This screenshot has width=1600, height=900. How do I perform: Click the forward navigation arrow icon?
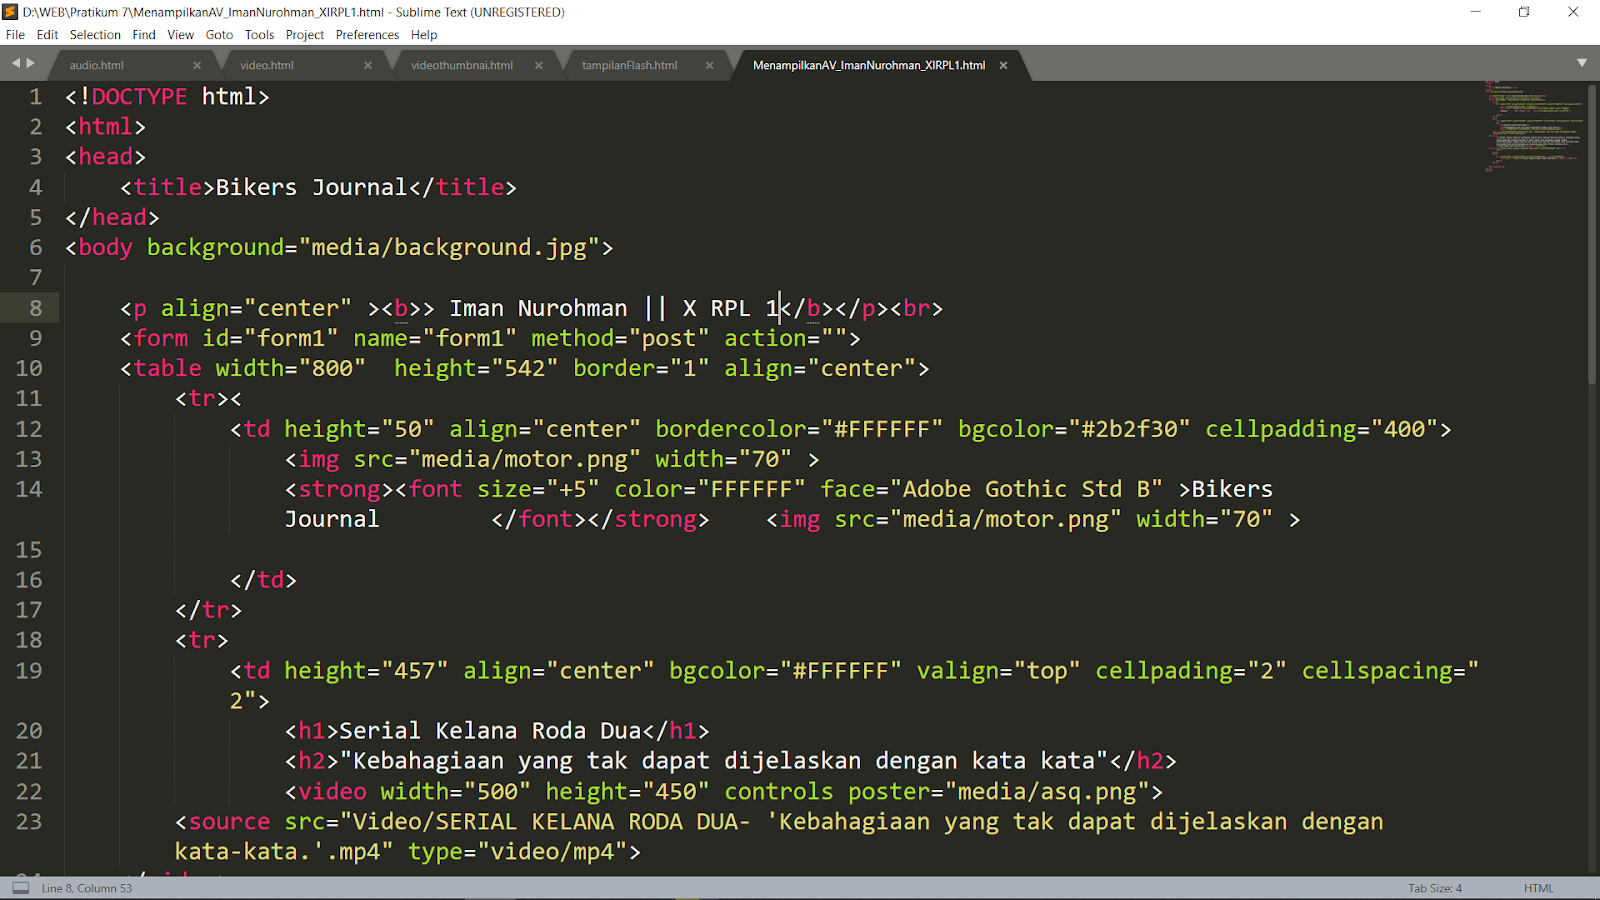(x=30, y=62)
